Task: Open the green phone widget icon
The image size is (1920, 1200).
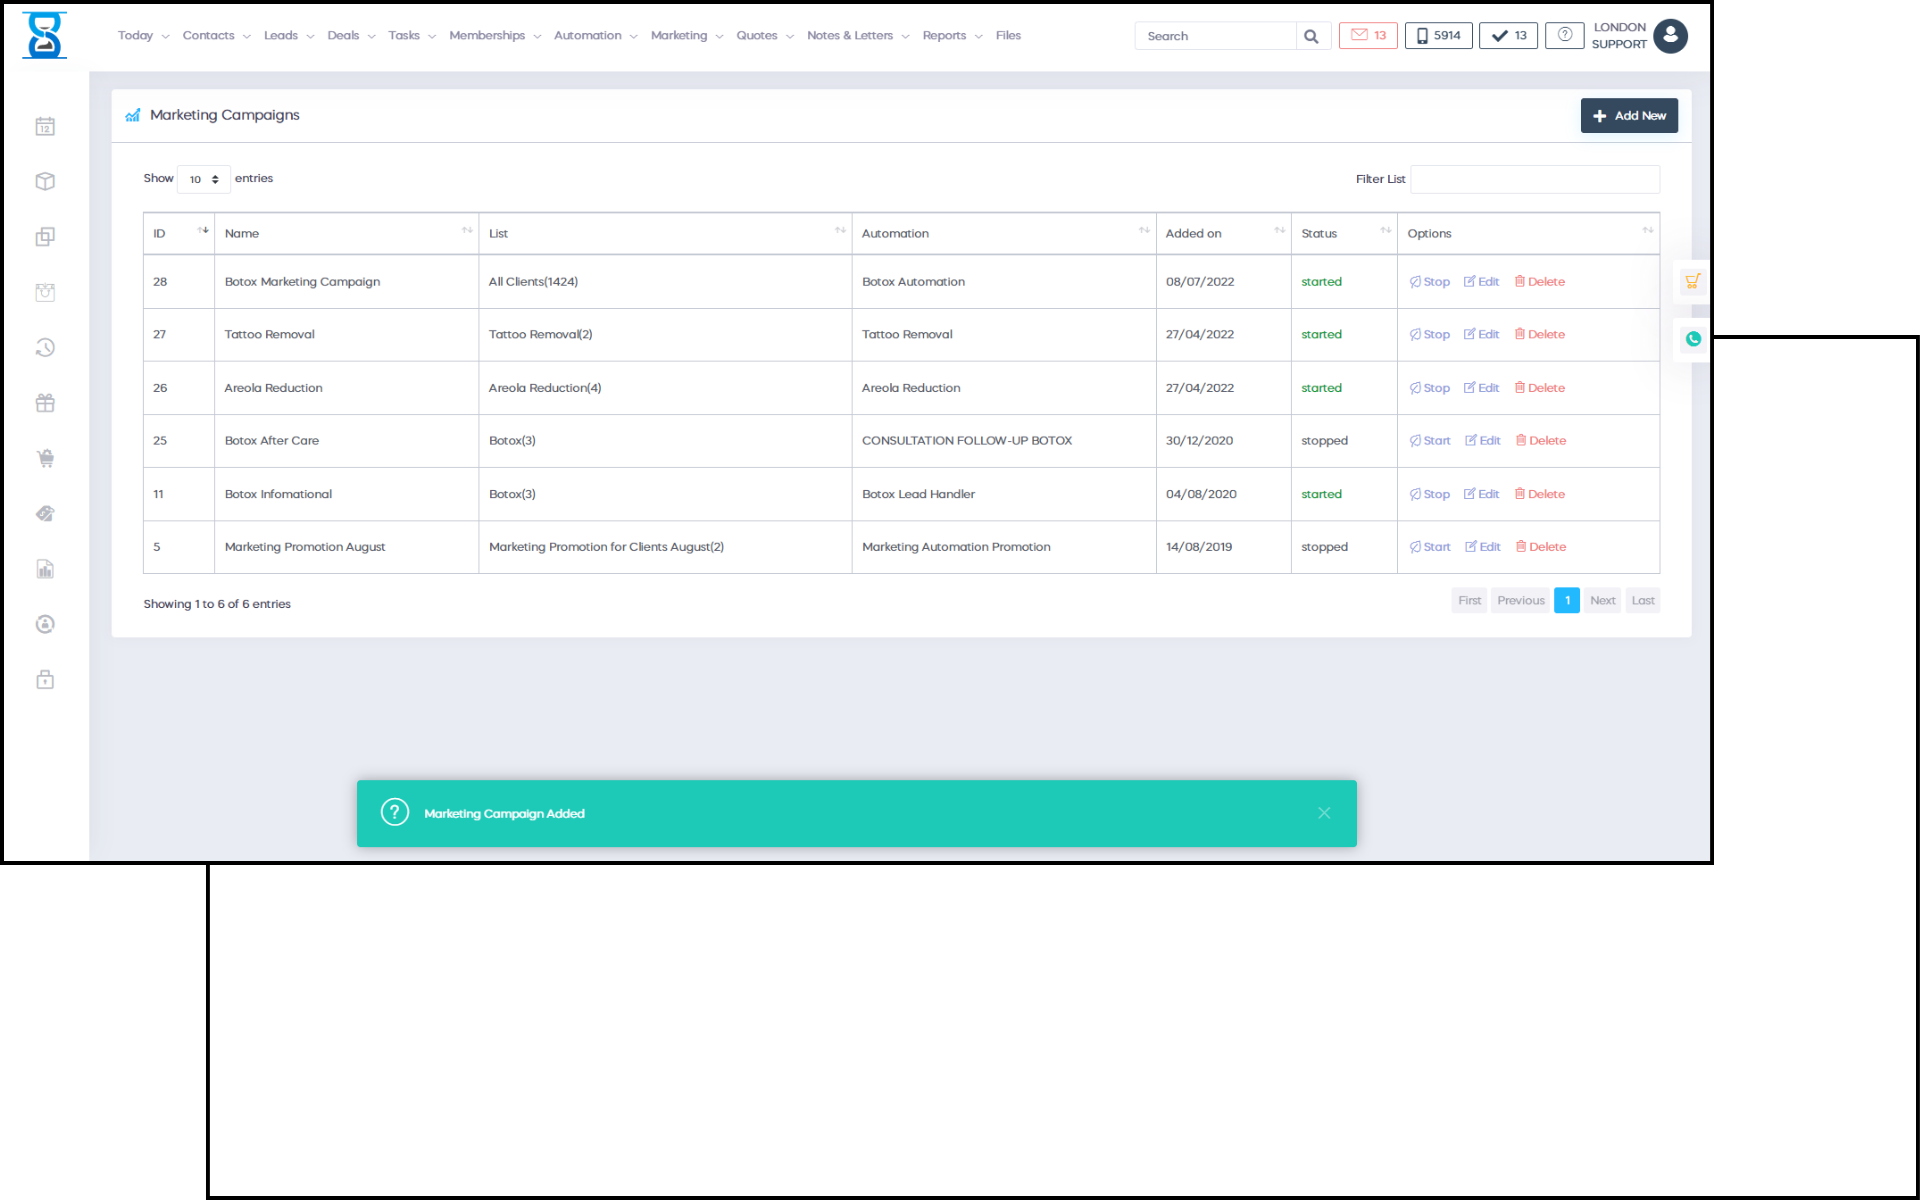Action: tap(1692, 339)
